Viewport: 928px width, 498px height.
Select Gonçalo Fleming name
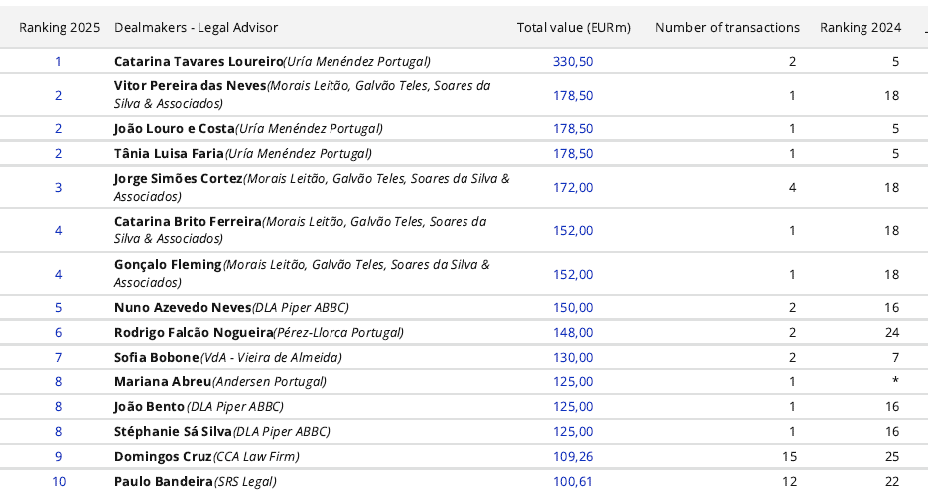tap(168, 265)
